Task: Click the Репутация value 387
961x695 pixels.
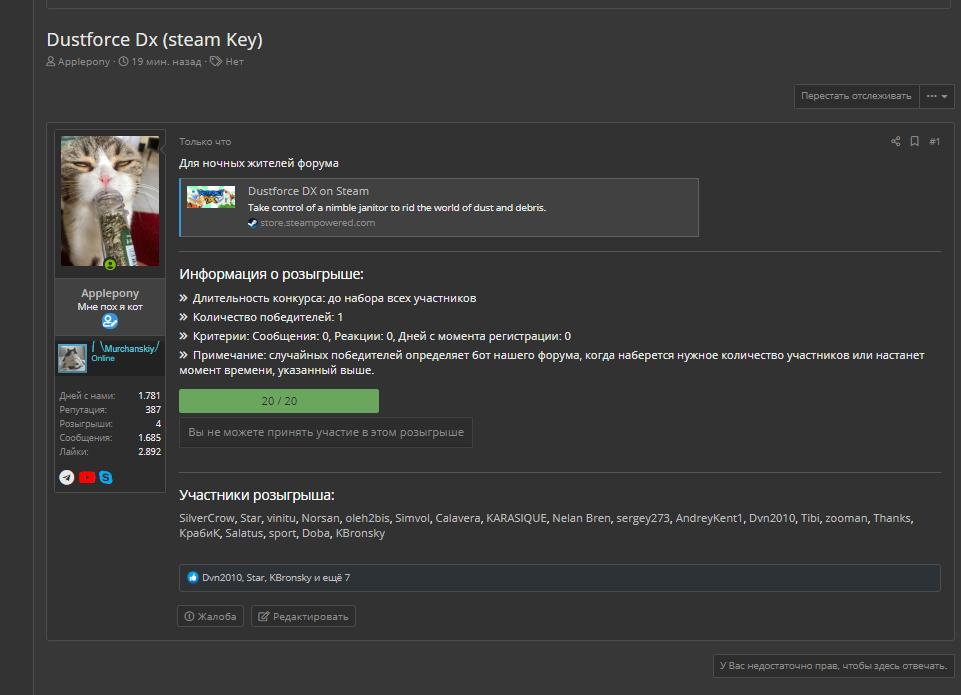Action: 153,409
